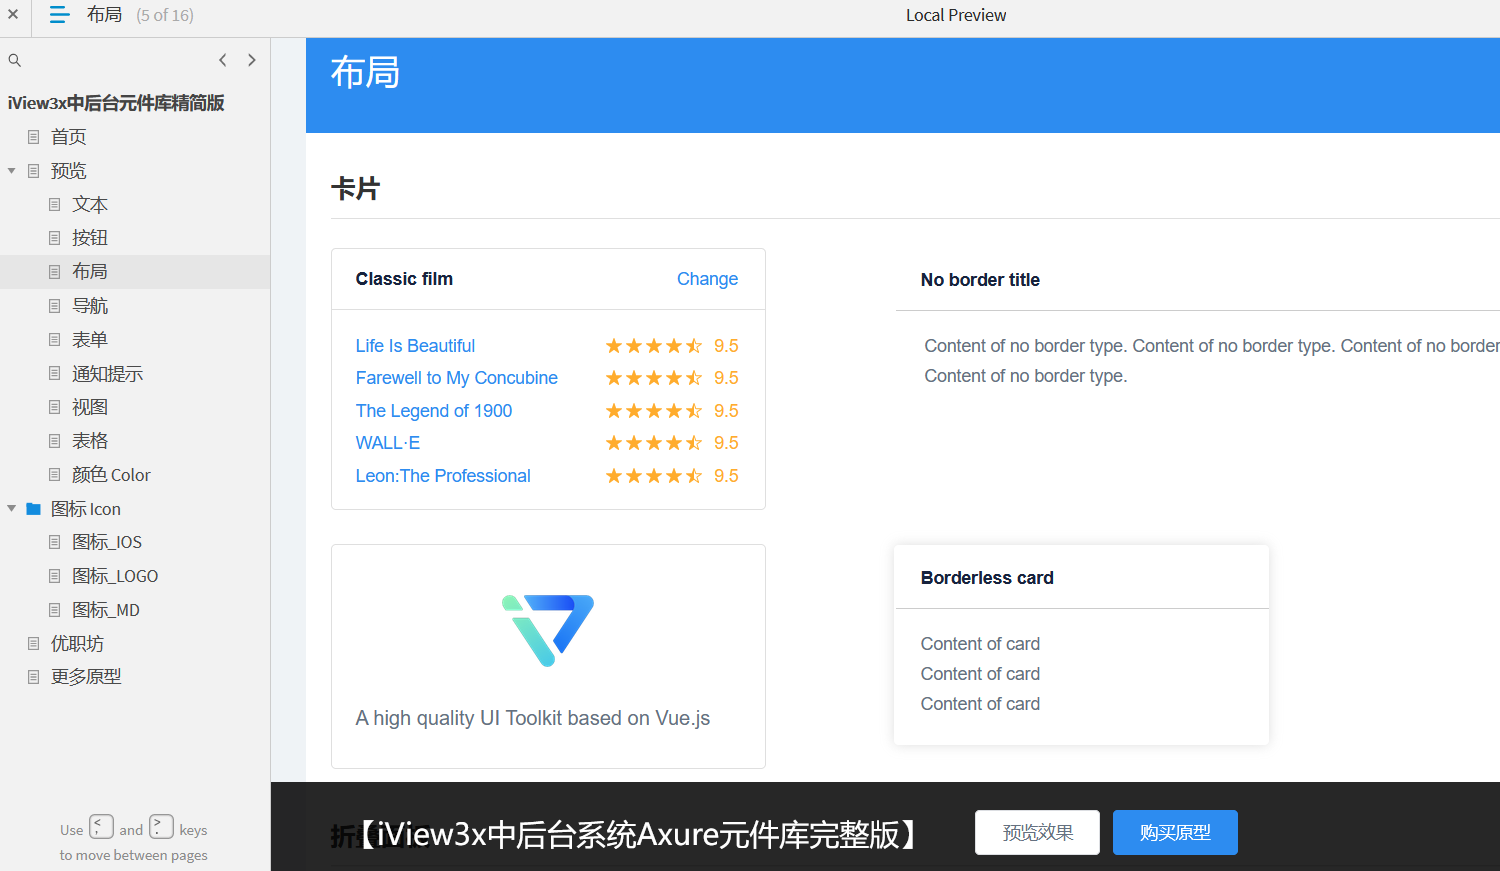Open the 首页 page
Image resolution: width=1500 pixels, height=871 pixels.
(69, 137)
